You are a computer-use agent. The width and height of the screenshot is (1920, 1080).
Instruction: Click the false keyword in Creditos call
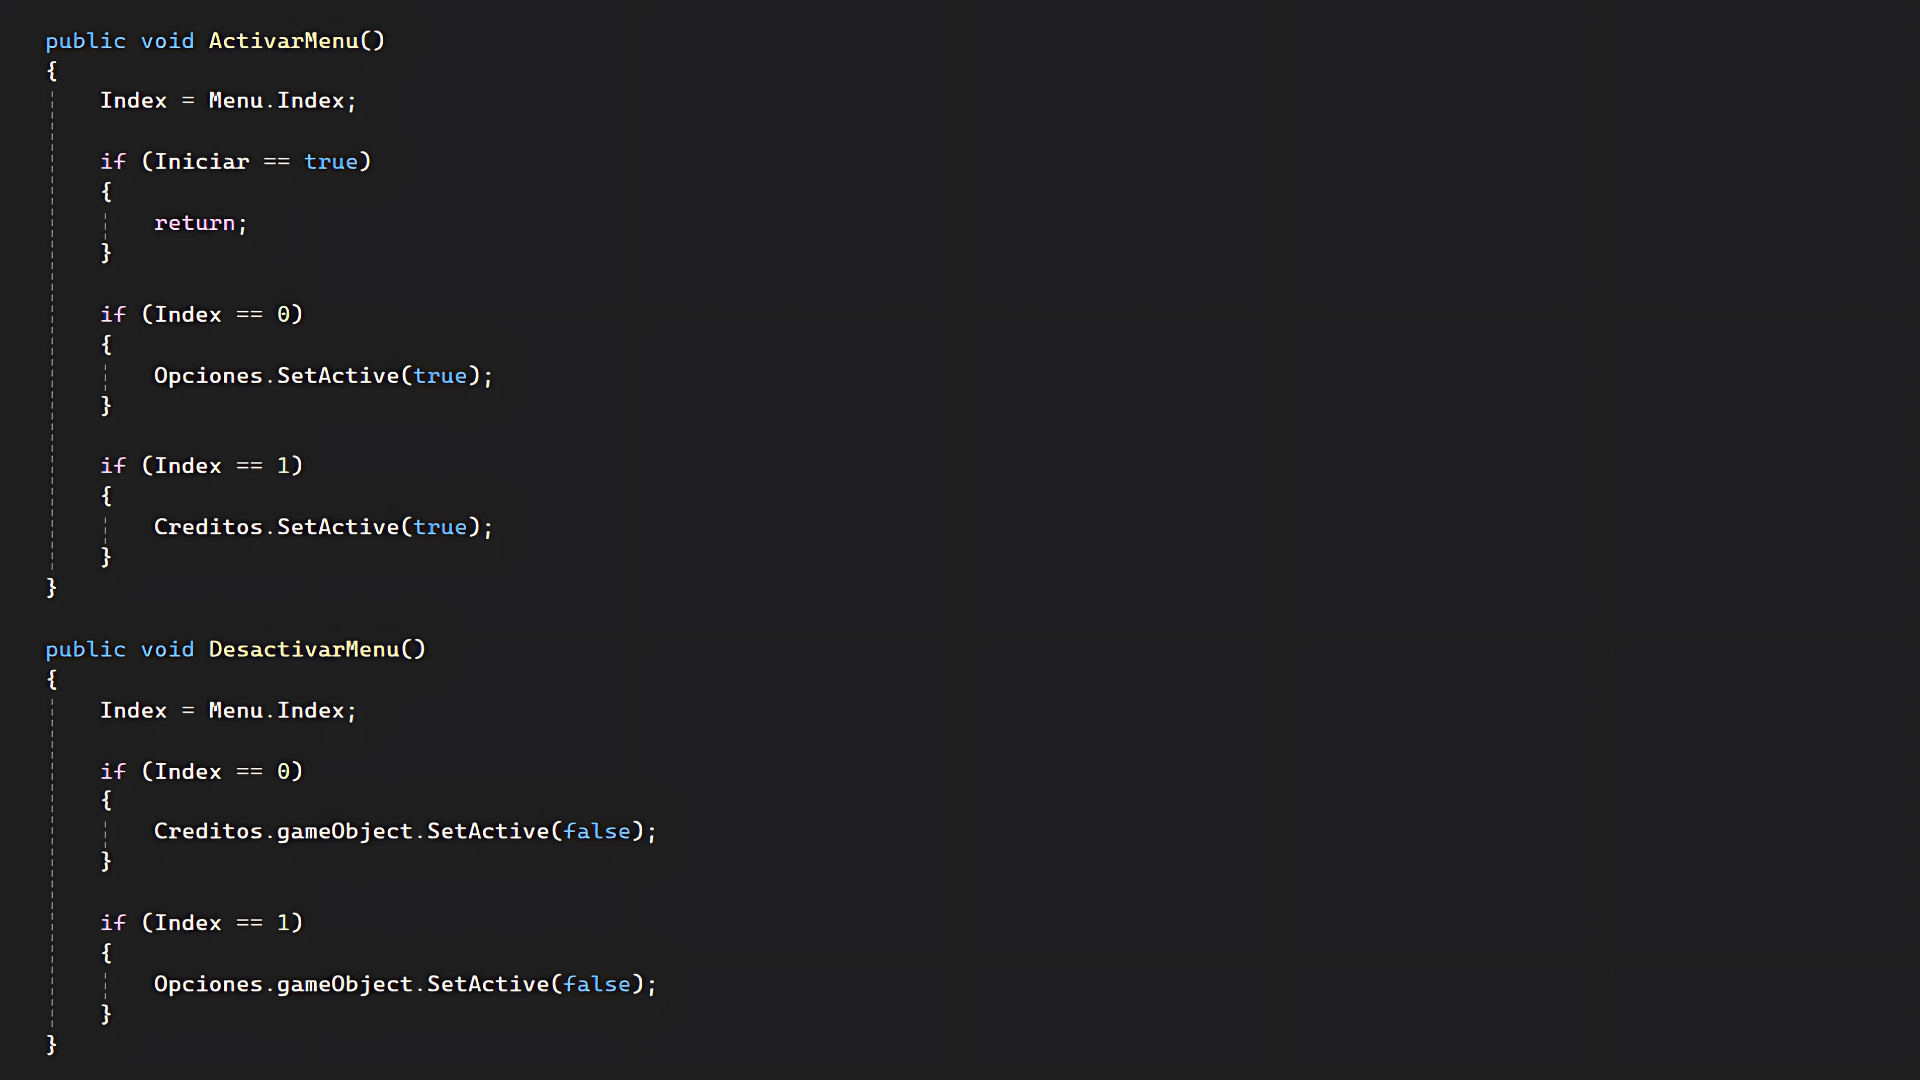pos(597,832)
